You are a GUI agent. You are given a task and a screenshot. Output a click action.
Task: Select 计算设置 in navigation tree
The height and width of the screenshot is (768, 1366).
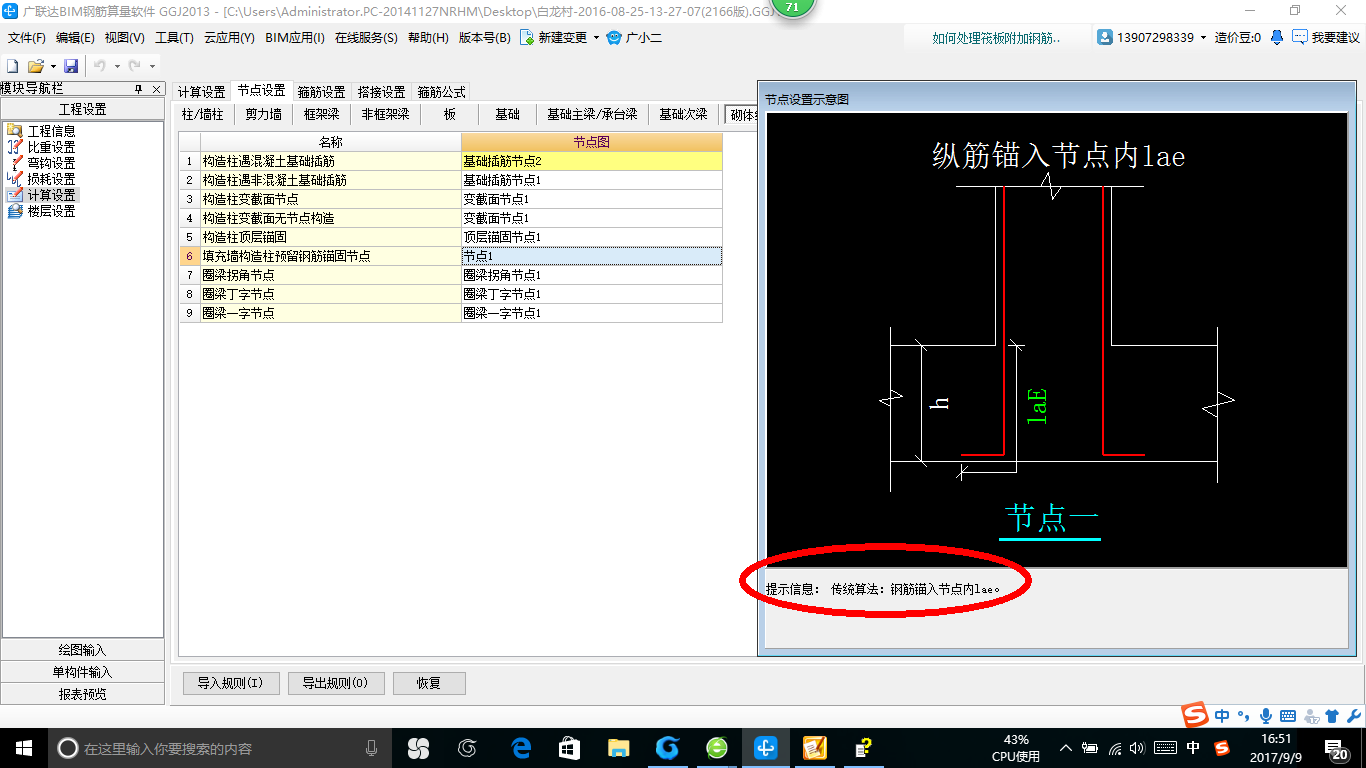point(51,195)
